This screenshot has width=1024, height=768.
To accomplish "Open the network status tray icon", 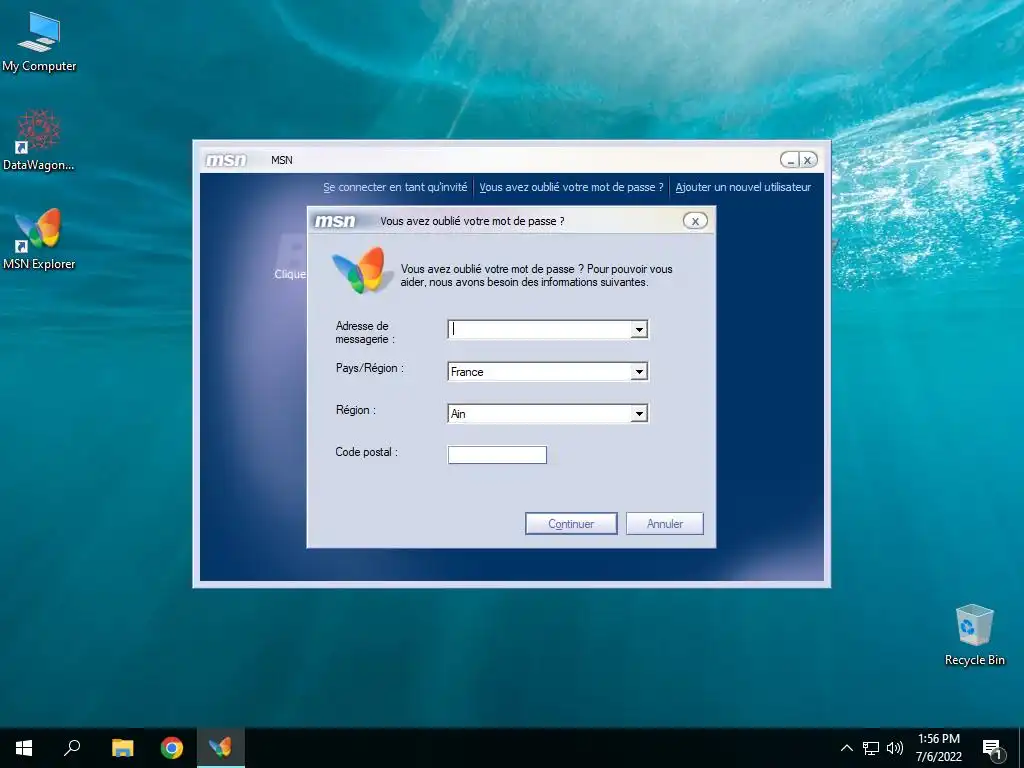I will 871,748.
